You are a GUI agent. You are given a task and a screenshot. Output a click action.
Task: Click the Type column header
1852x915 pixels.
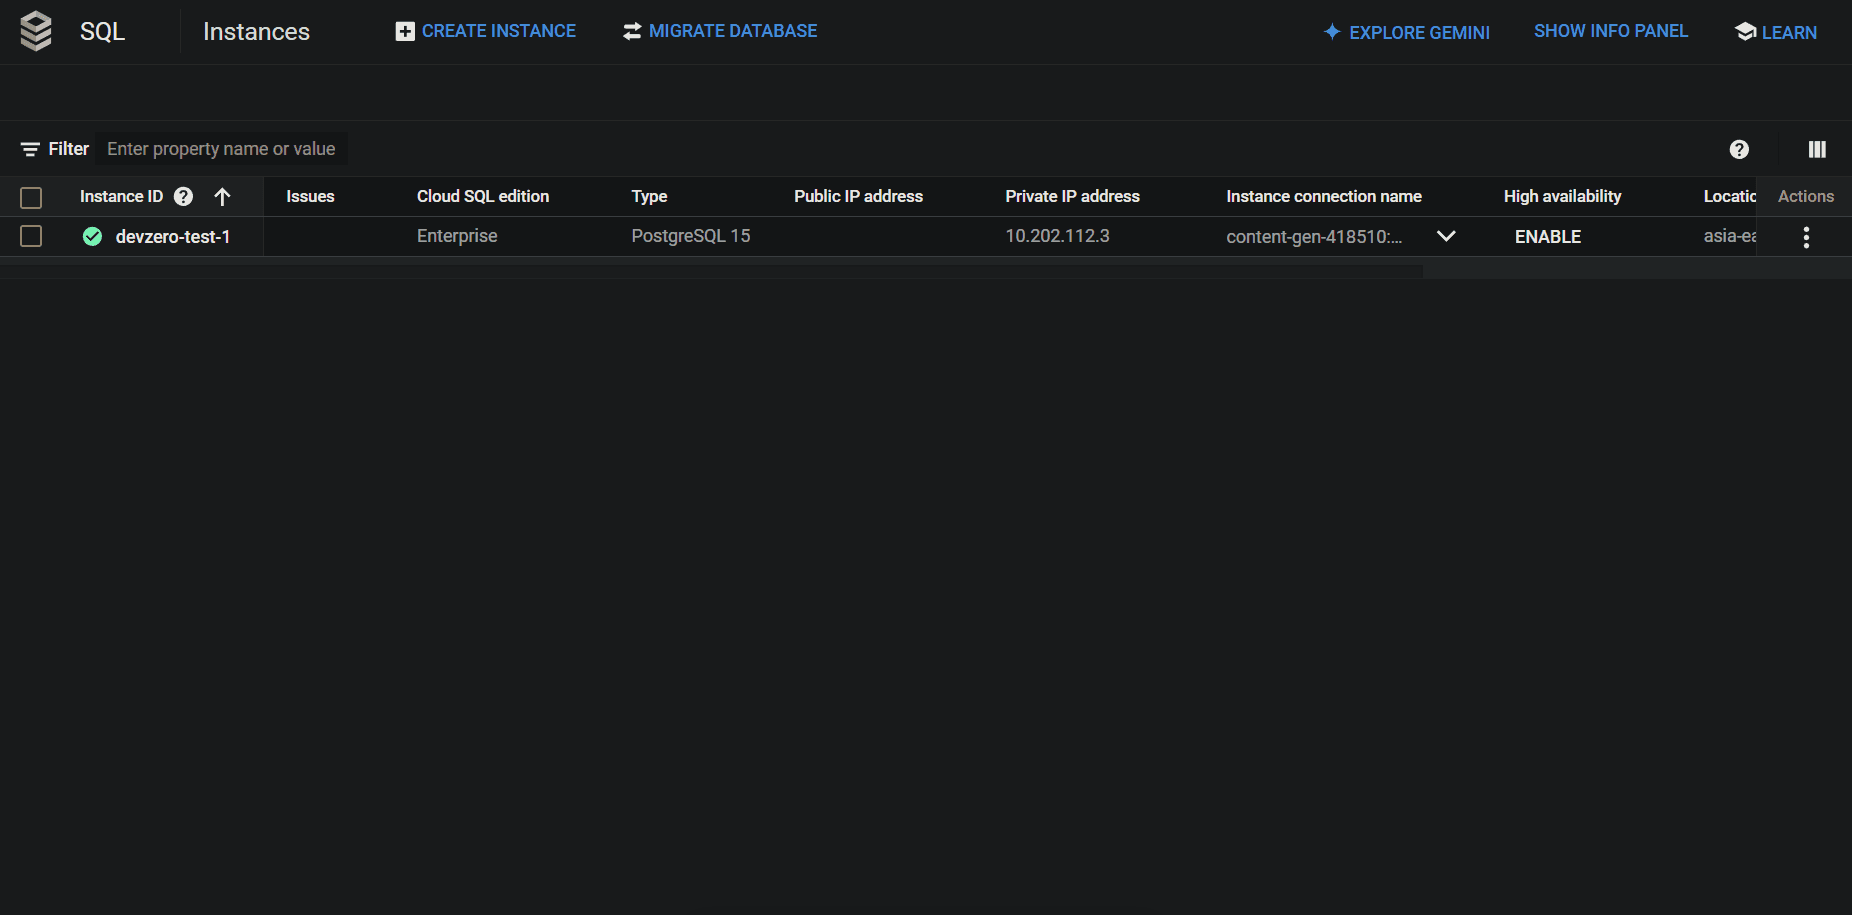pyautogui.click(x=649, y=196)
